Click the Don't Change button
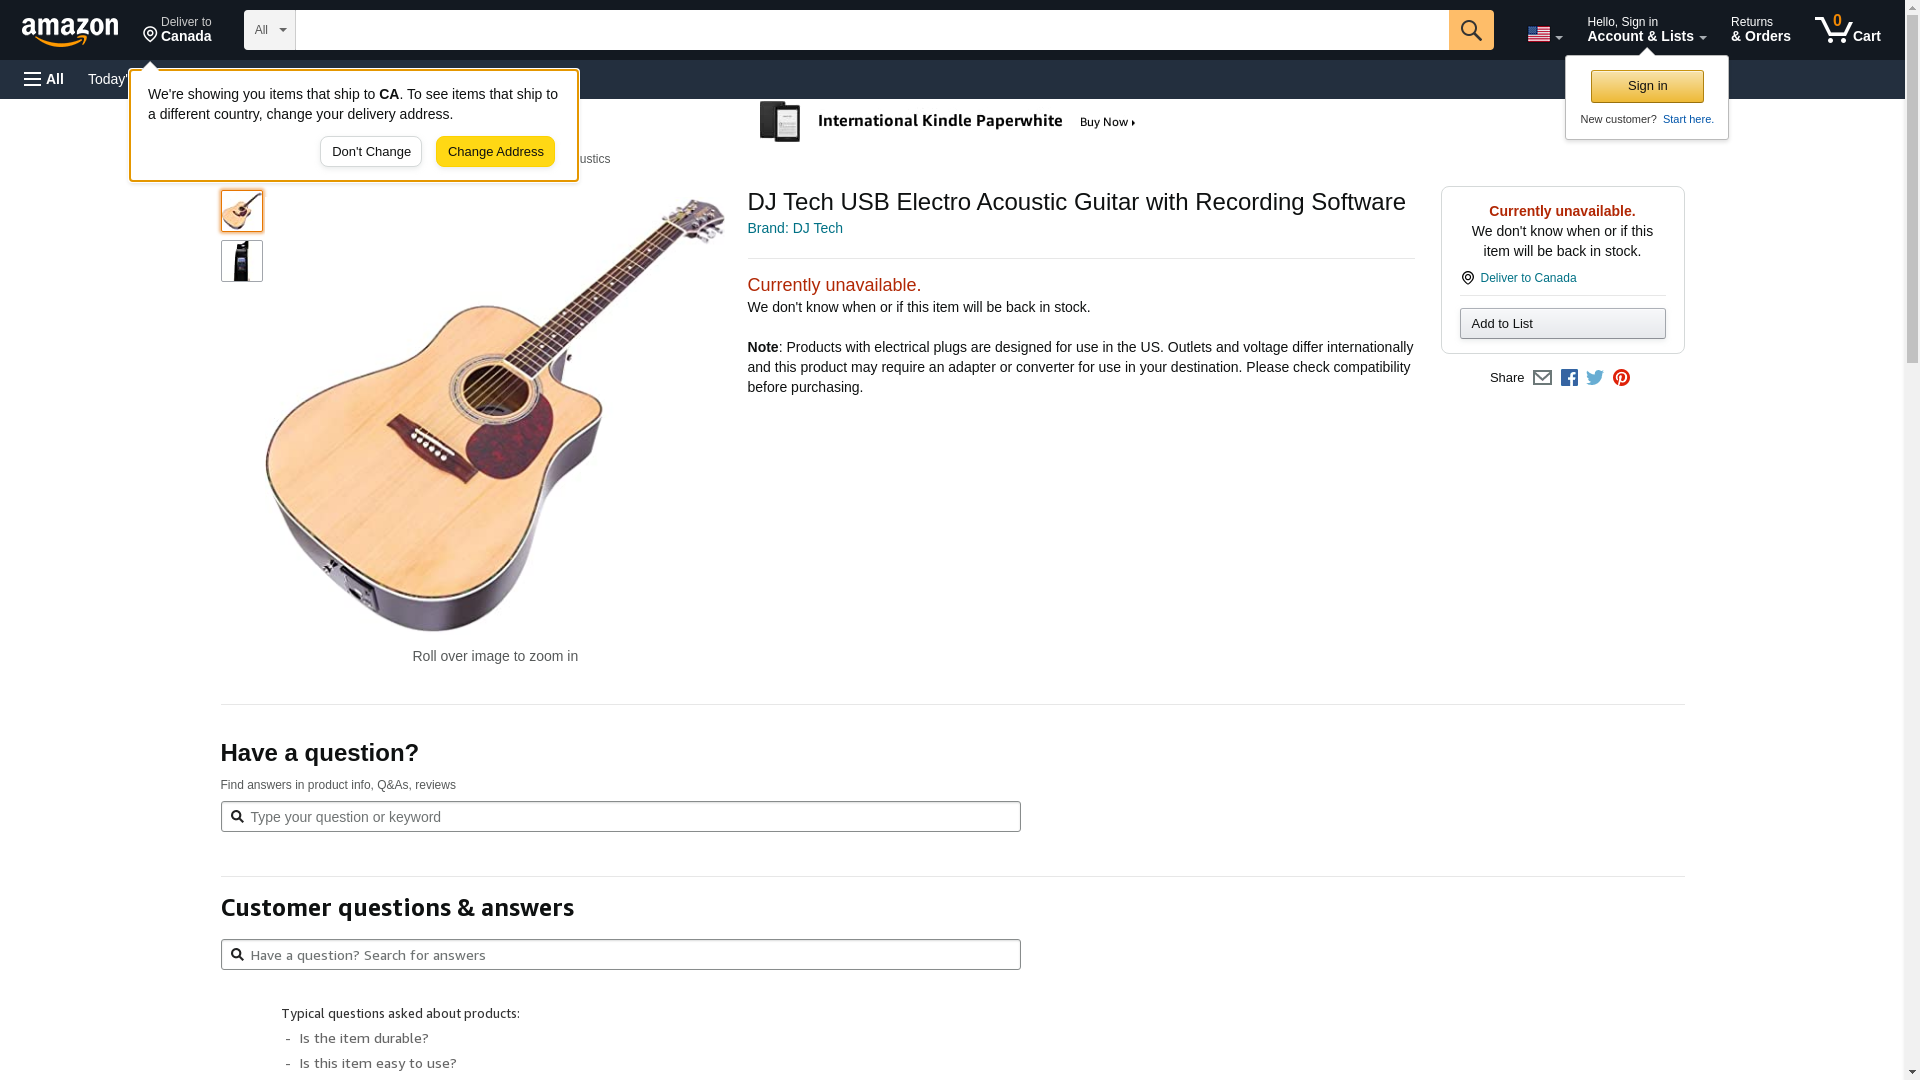 (x=371, y=152)
